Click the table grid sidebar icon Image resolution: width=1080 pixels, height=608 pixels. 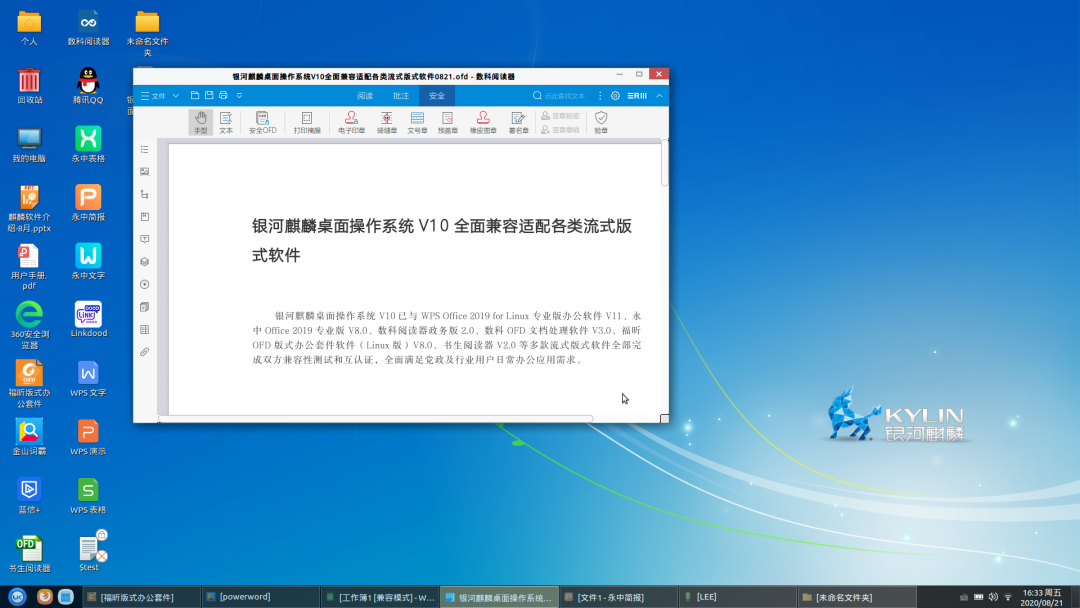point(145,330)
